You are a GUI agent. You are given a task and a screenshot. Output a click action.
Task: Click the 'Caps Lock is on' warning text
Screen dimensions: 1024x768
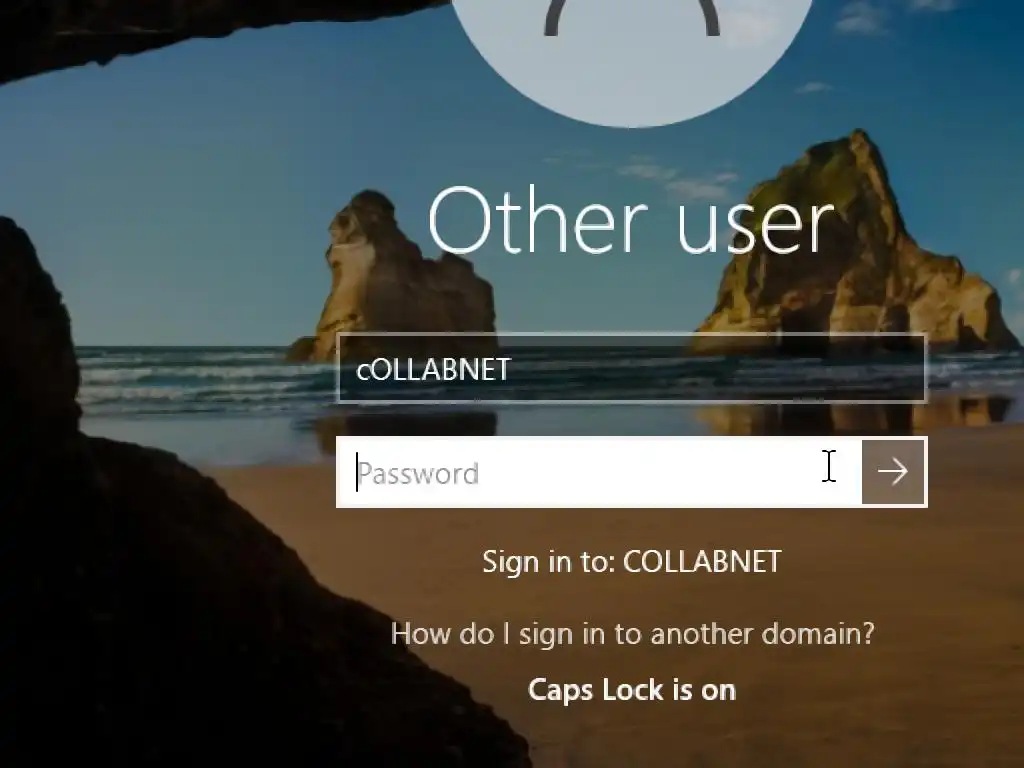point(632,690)
